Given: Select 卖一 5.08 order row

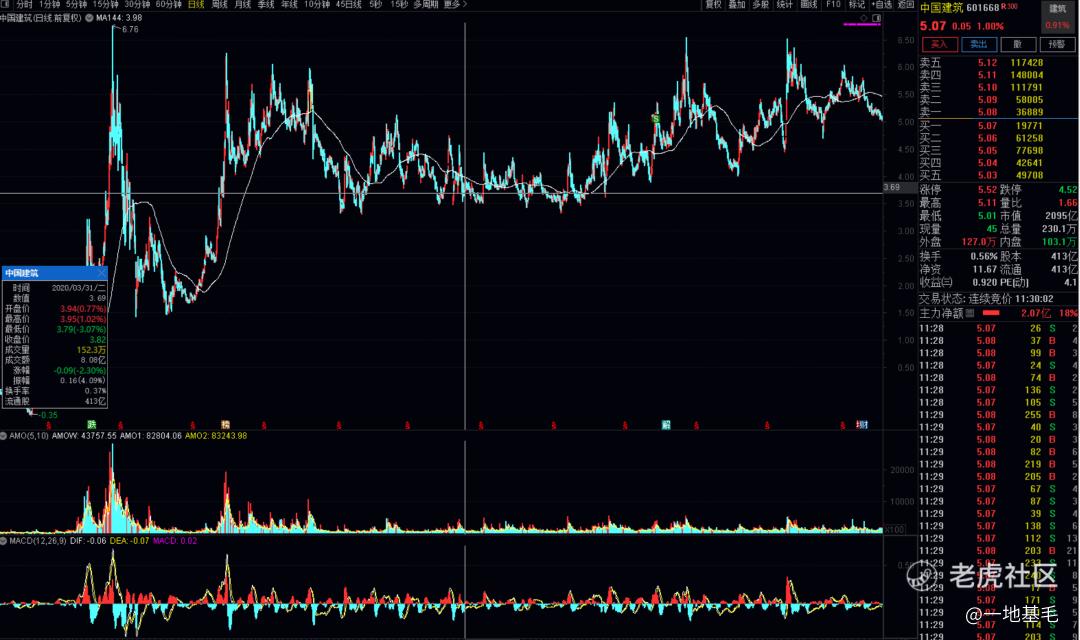Looking at the screenshot, I should (x=997, y=112).
